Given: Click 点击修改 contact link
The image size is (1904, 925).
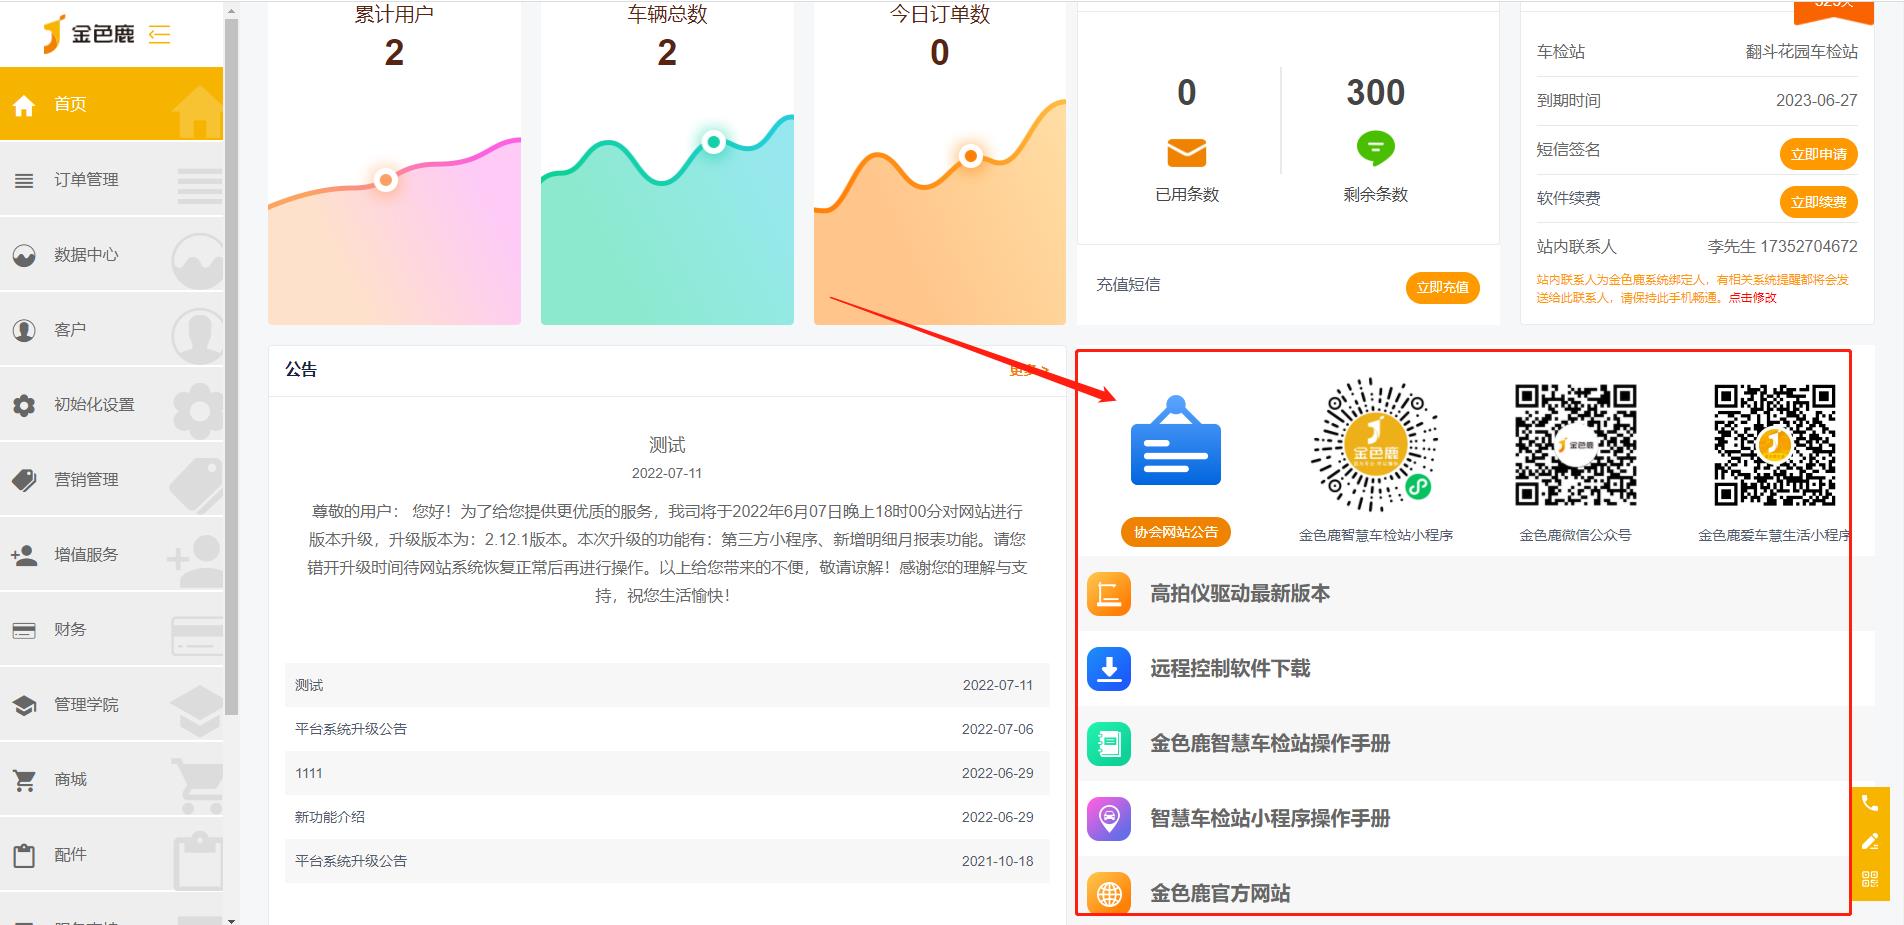Looking at the screenshot, I should click(x=1753, y=298).
